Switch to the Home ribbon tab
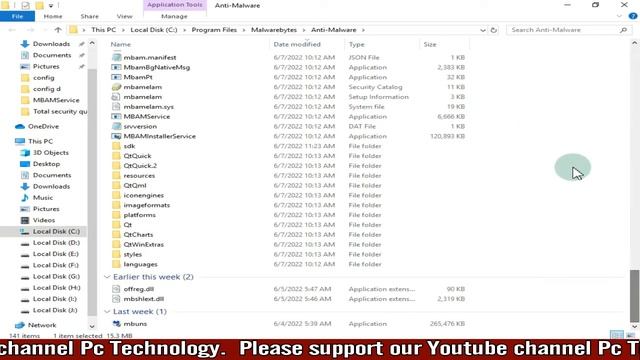The image size is (640, 360). coord(53,16)
